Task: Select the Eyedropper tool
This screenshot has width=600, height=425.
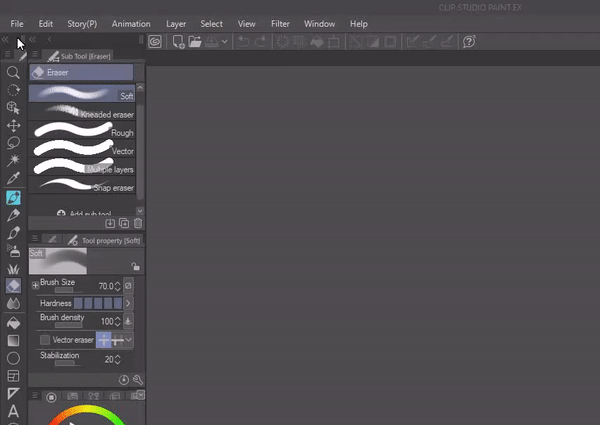Action: tap(13, 178)
